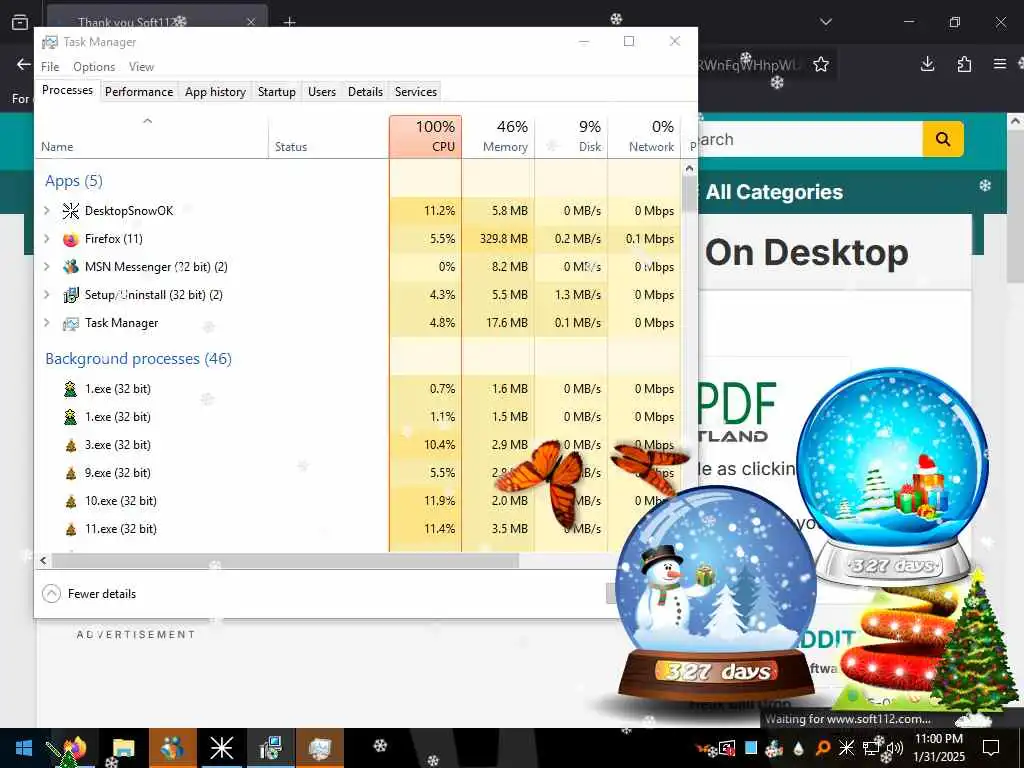The height and width of the screenshot is (768, 1024).
Task: Select the second 1.exe (32 bit) row
Action: click(358, 417)
